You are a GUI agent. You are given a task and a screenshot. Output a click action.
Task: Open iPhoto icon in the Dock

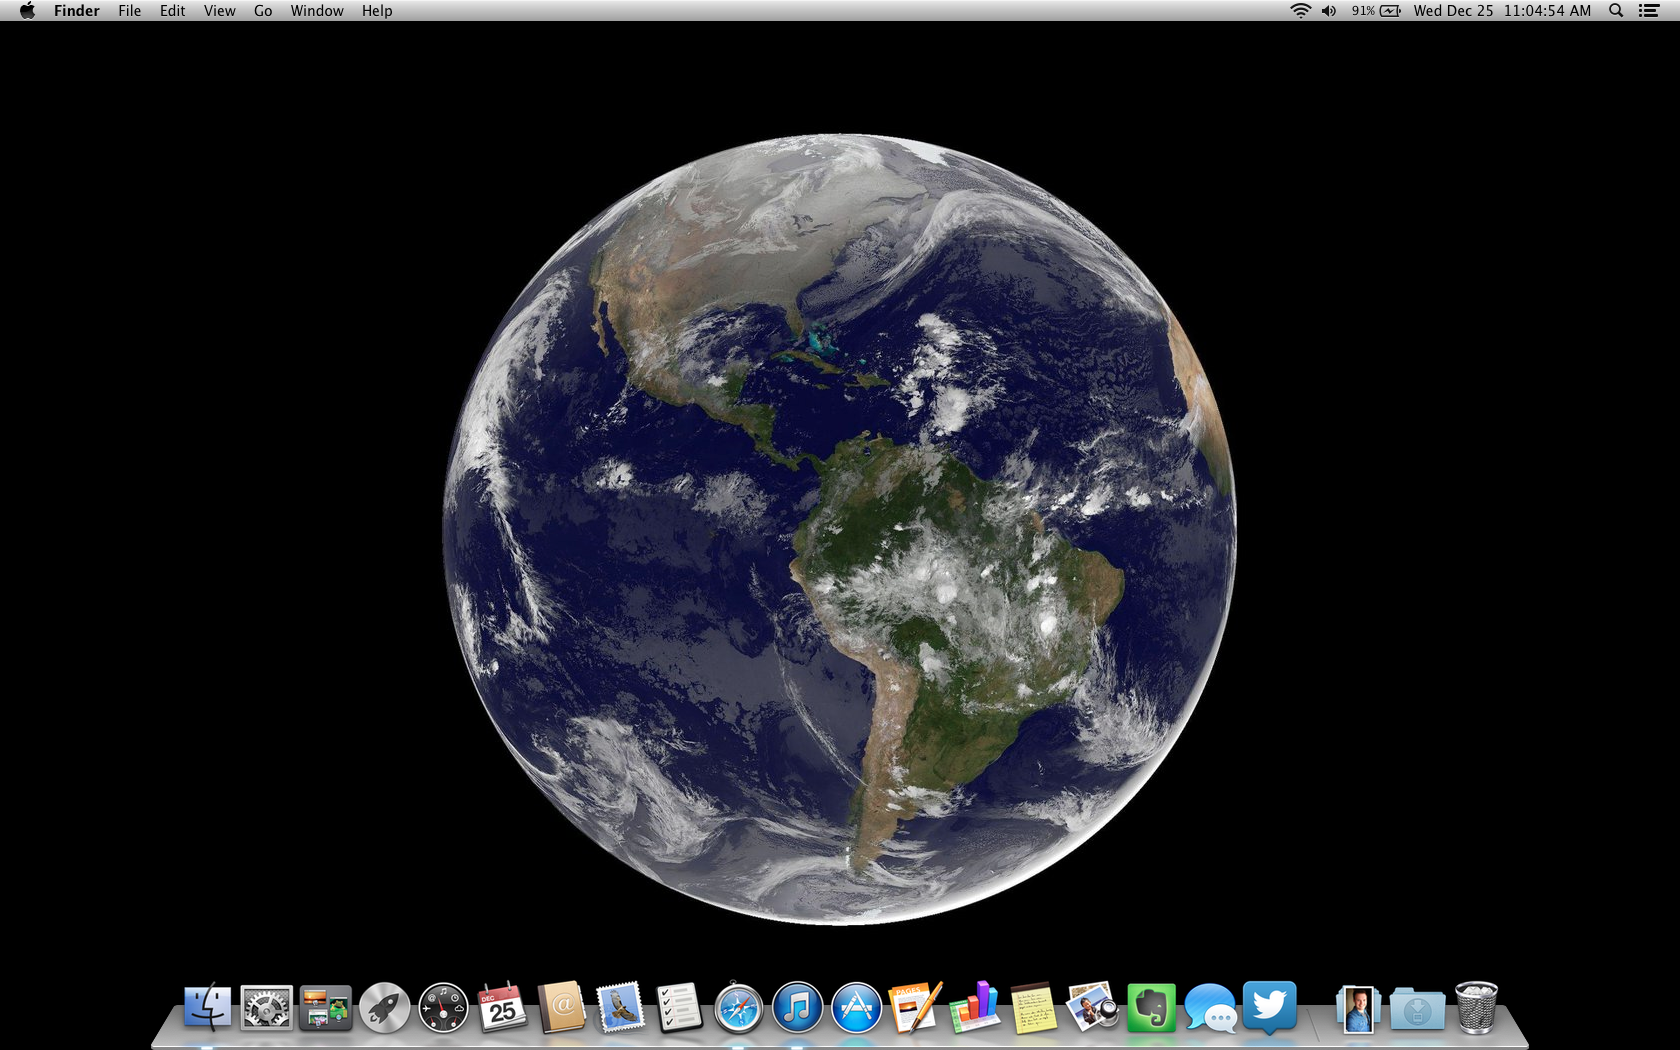pyautogui.click(x=1092, y=1007)
